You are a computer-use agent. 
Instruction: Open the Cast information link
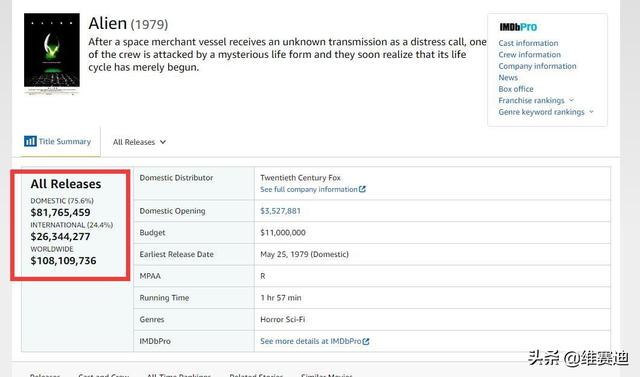tap(528, 43)
